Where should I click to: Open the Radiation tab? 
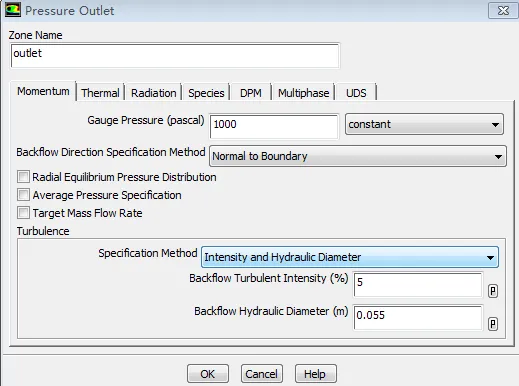pos(153,93)
